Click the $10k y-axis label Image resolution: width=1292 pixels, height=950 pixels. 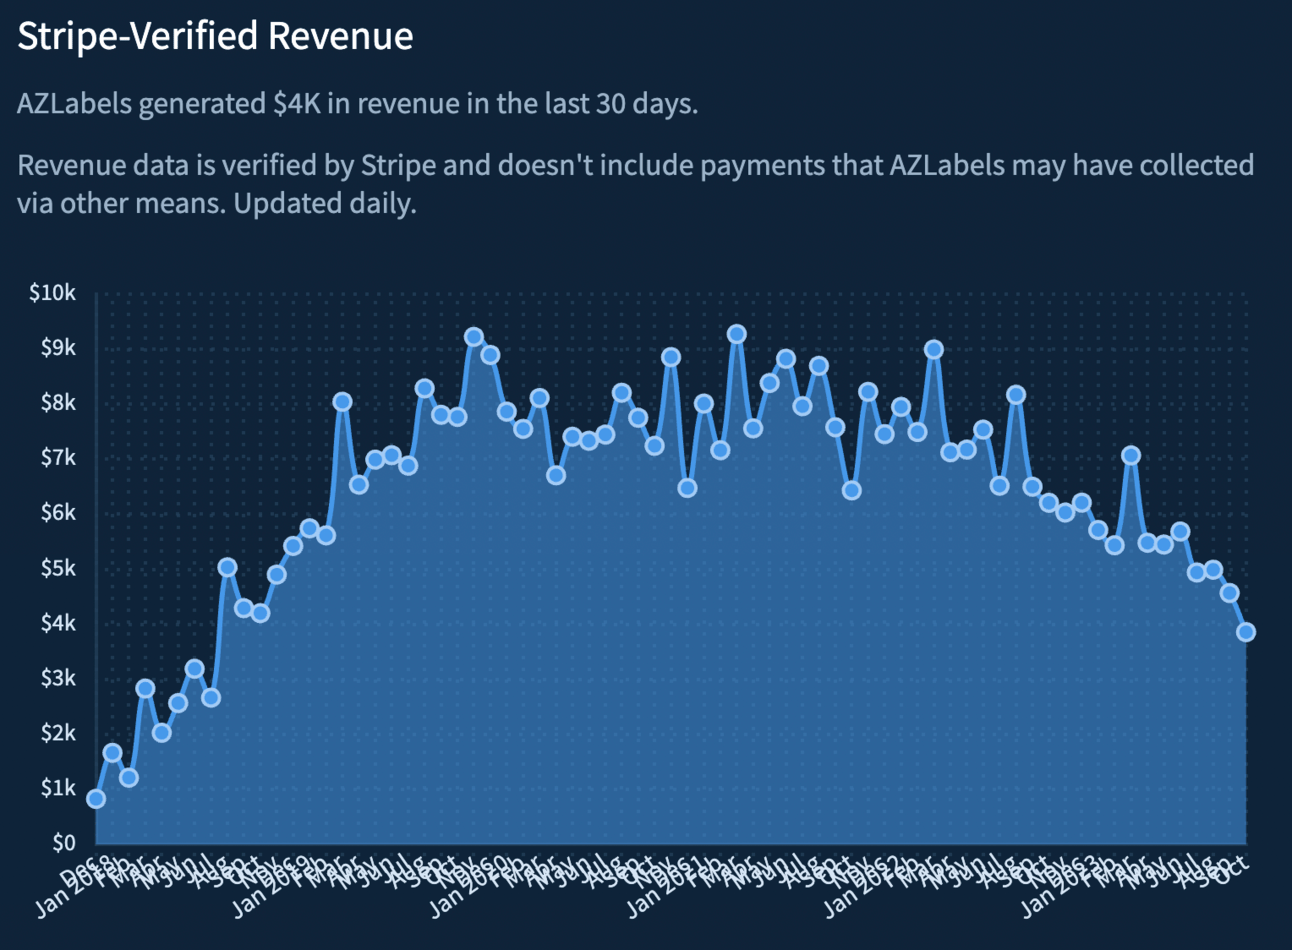53,293
